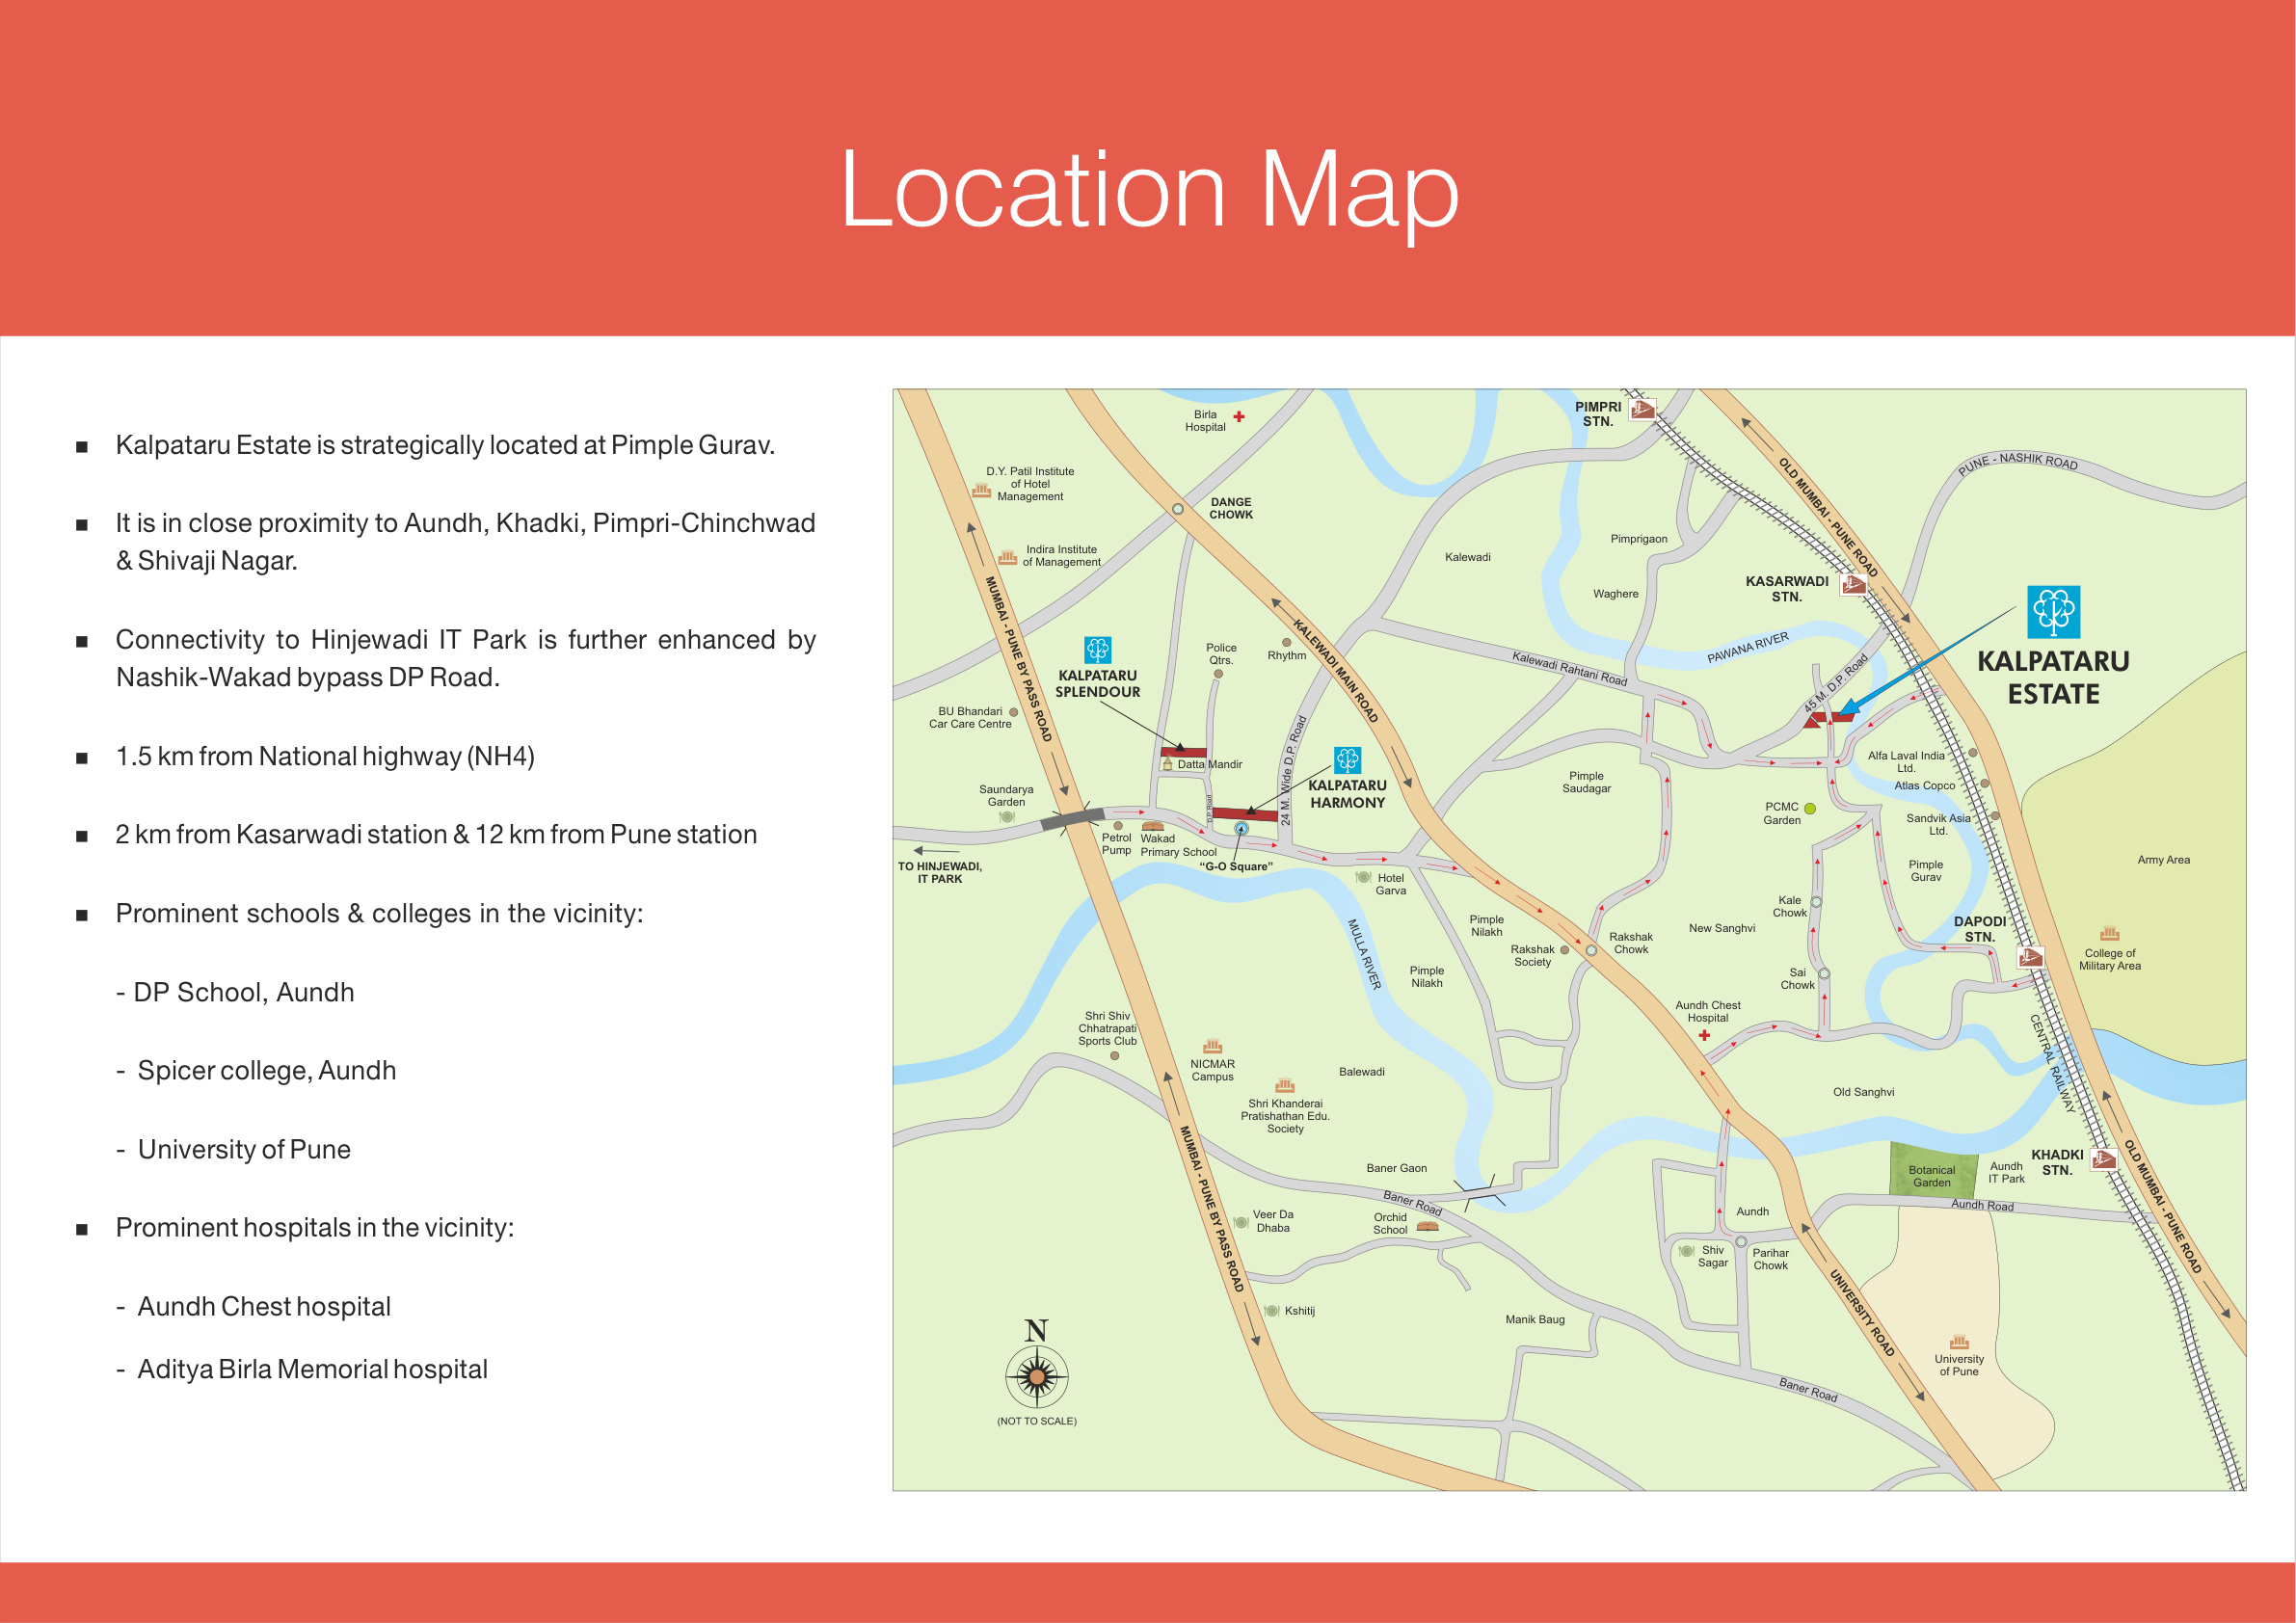Click the Datta Mandir temple icon
This screenshot has width=2296, height=1623.
click(1167, 764)
